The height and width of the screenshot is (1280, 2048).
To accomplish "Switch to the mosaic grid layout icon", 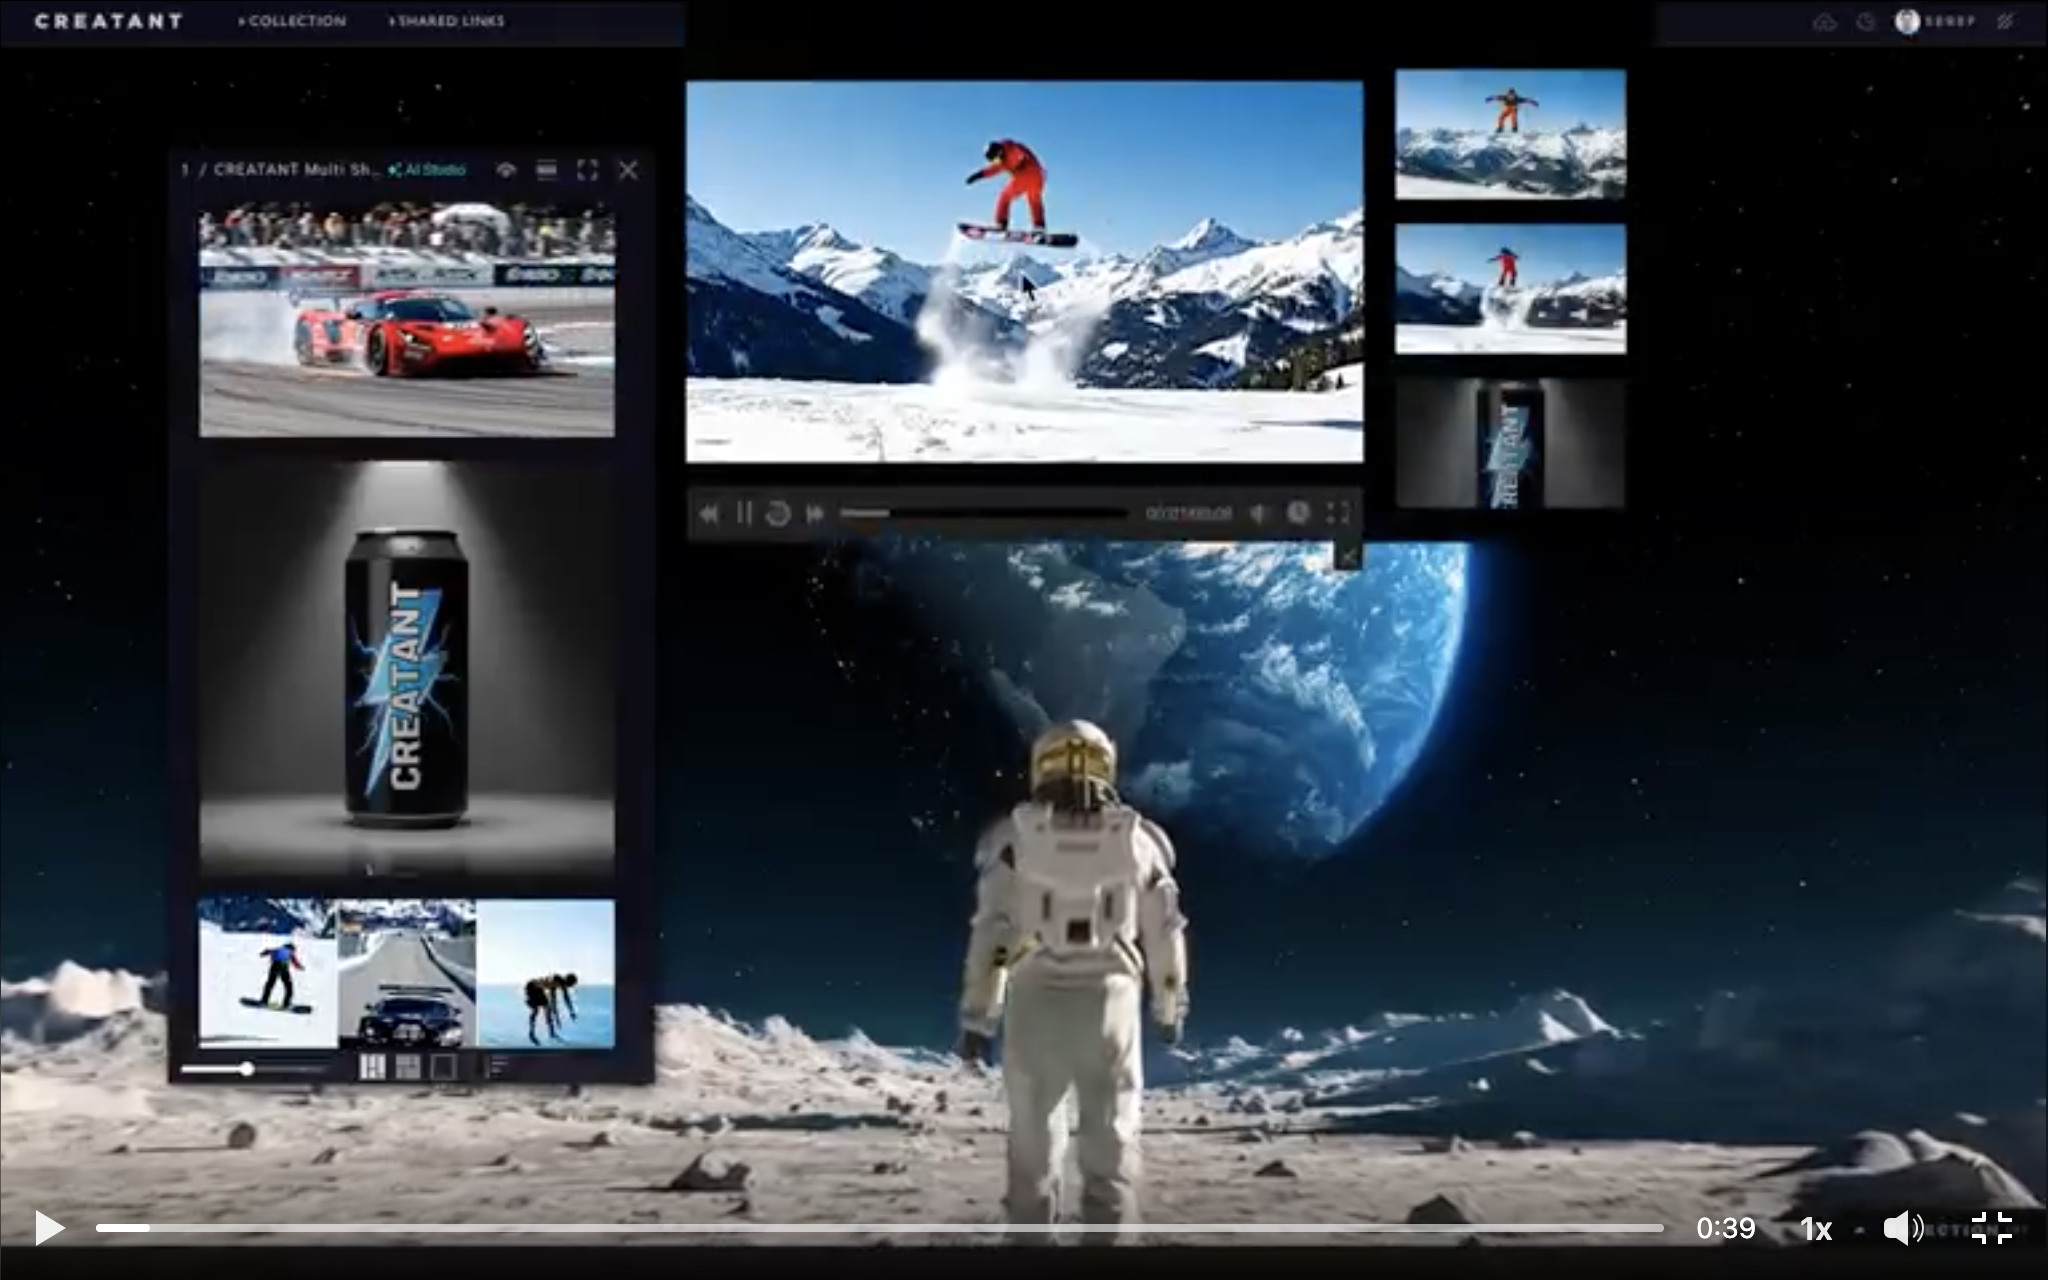I will pyautogui.click(x=408, y=1067).
